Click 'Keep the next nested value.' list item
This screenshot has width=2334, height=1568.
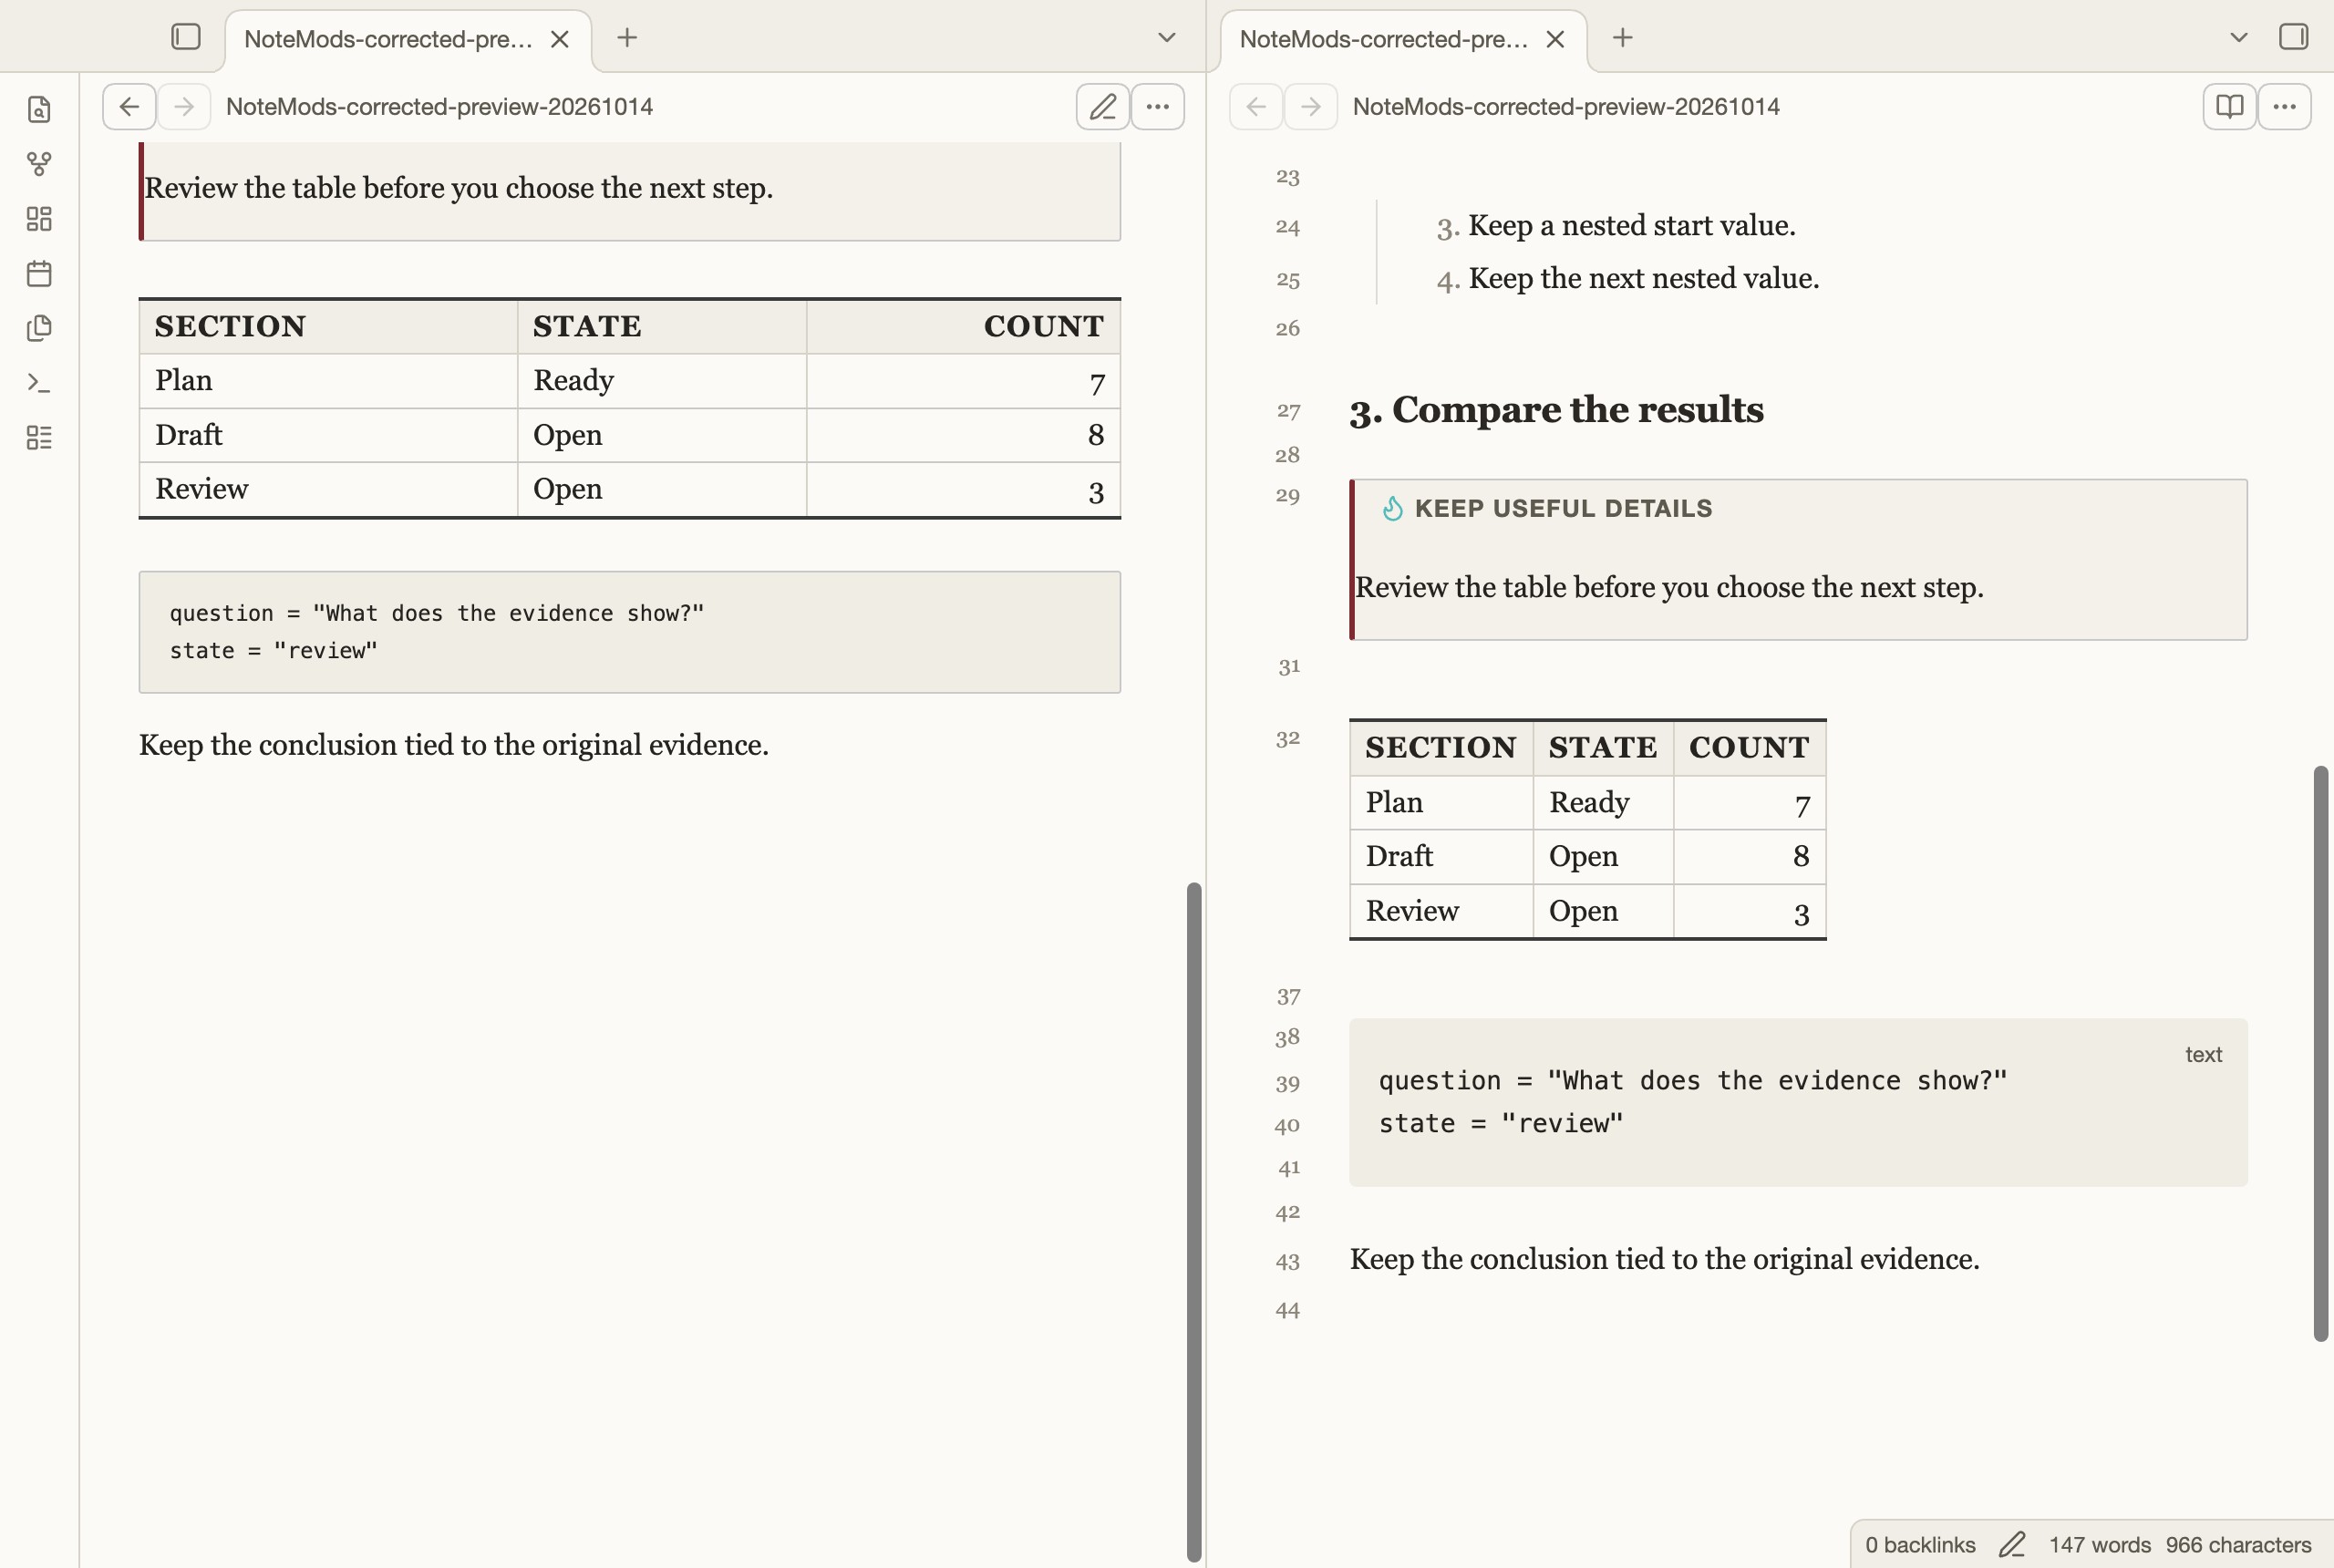pos(1643,279)
